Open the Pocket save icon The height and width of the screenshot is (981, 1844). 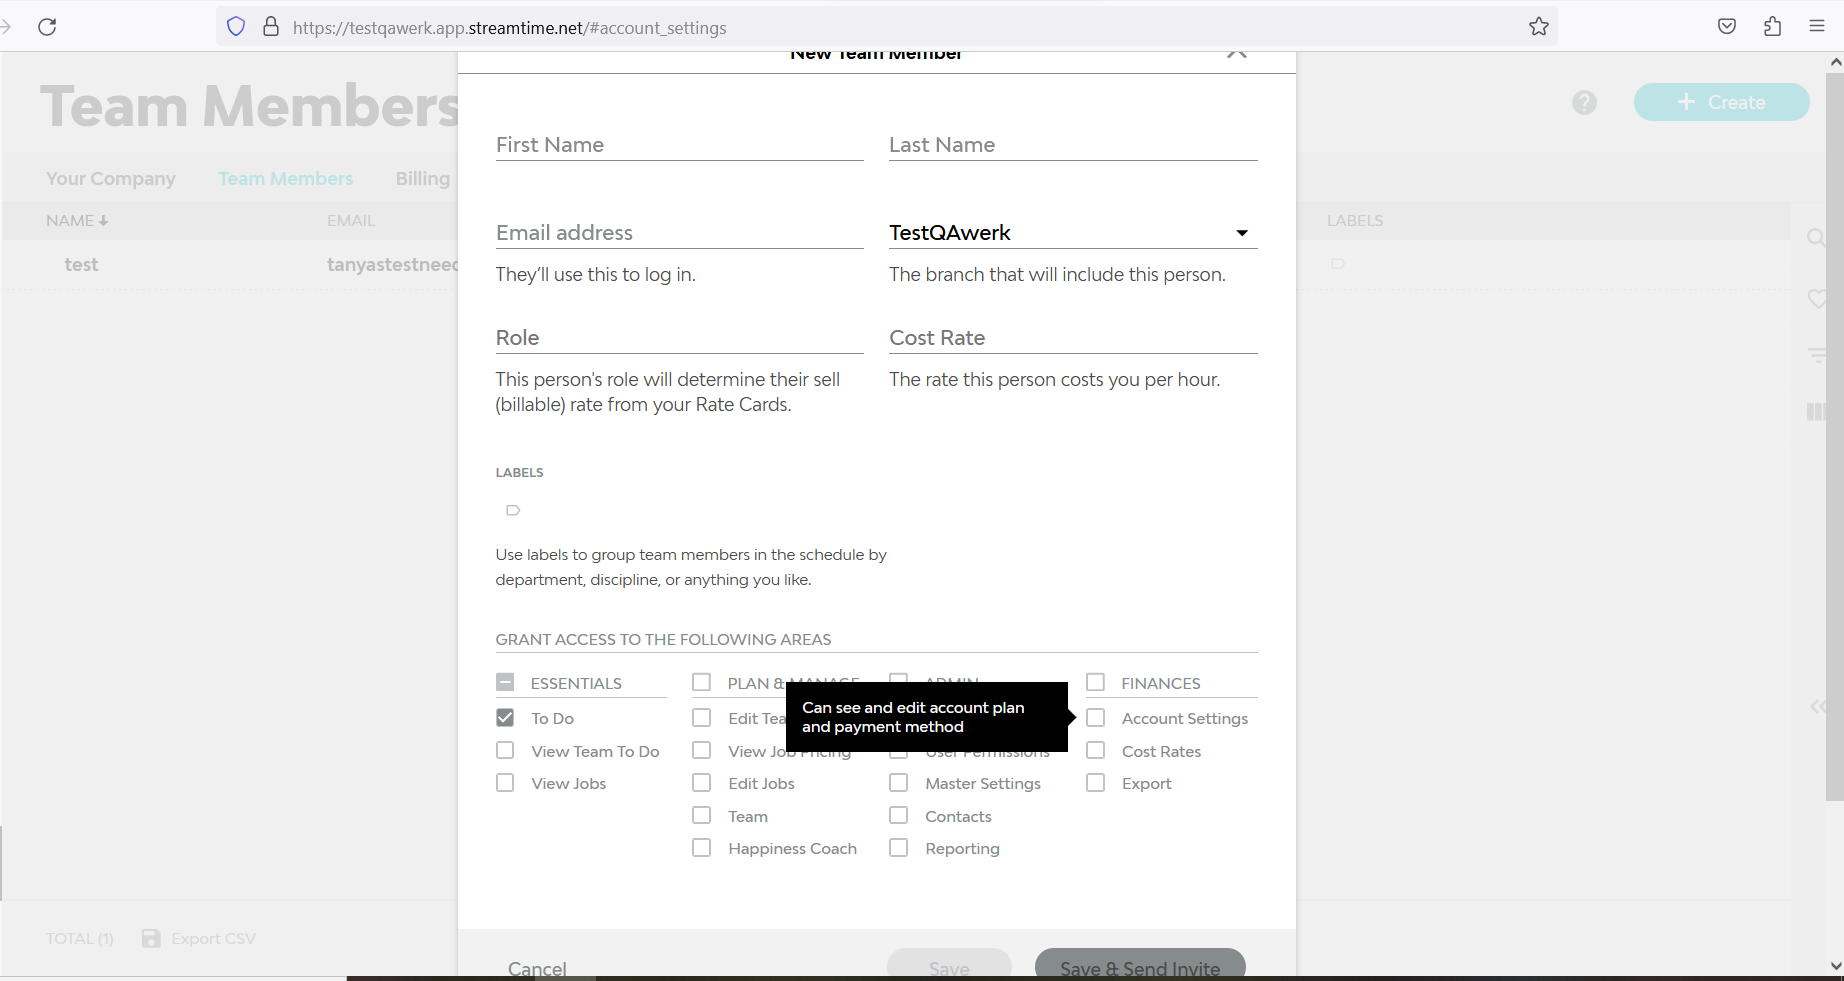pos(1727,27)
